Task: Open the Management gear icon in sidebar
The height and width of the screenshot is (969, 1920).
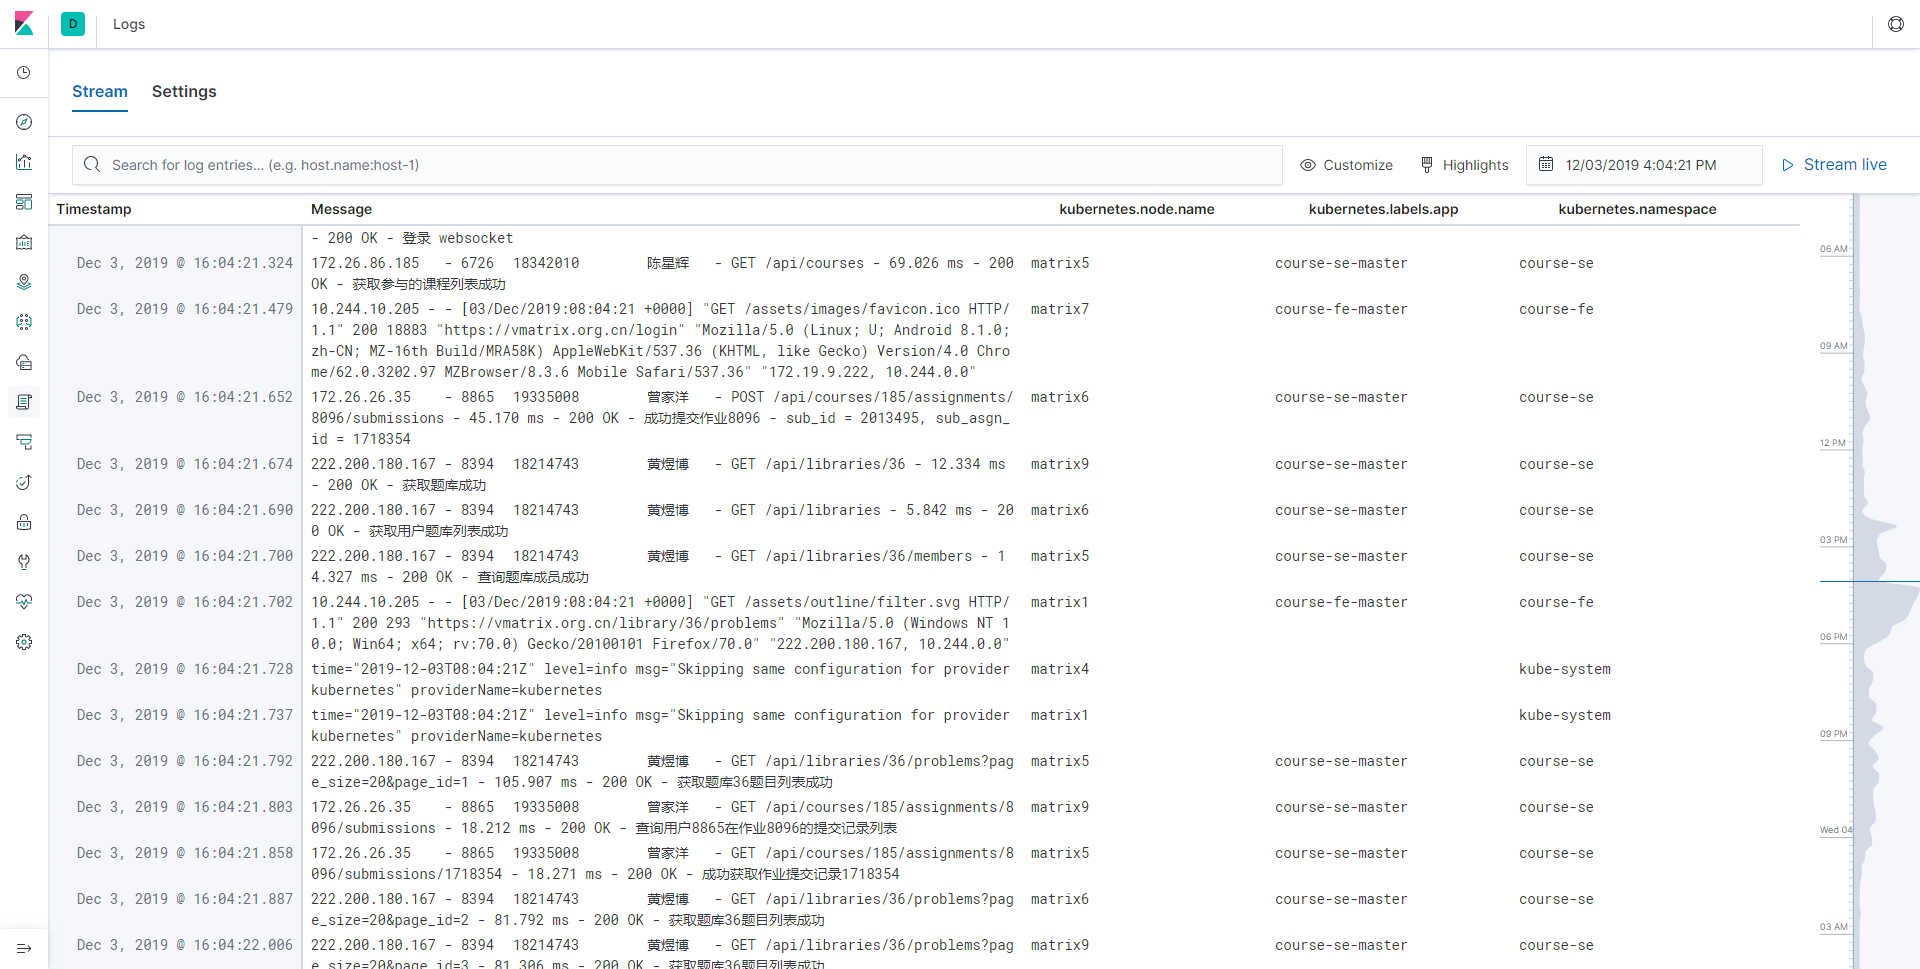Action: [x=24, y=642]
